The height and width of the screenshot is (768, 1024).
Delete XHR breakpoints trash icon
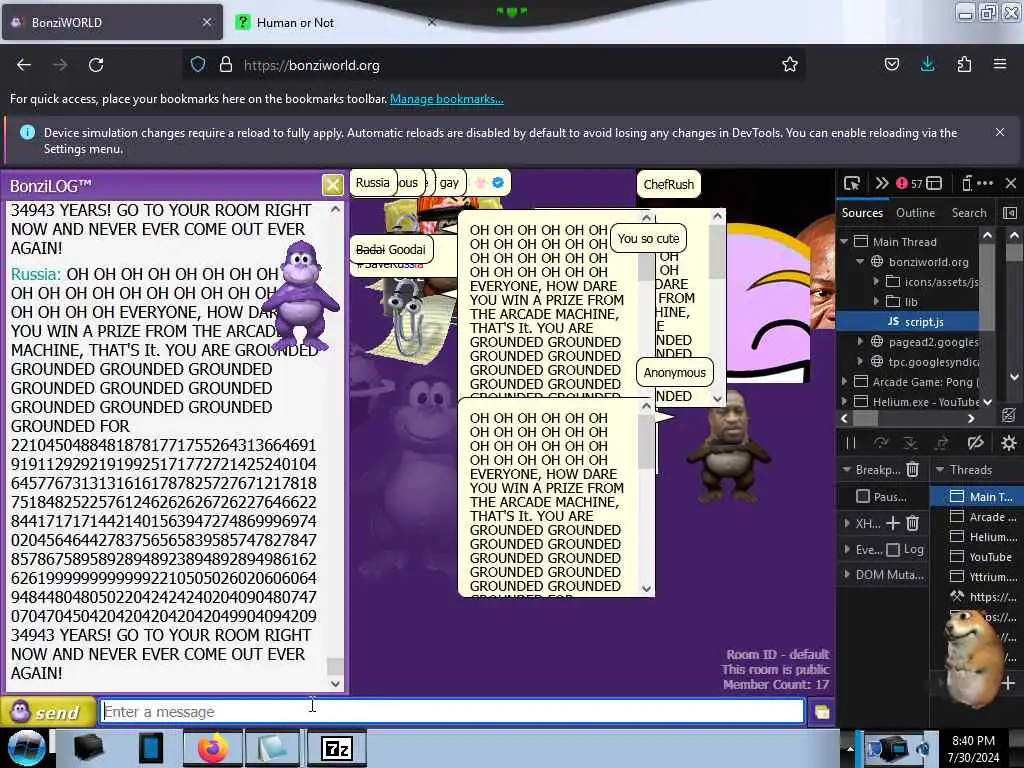pos(913,523)
